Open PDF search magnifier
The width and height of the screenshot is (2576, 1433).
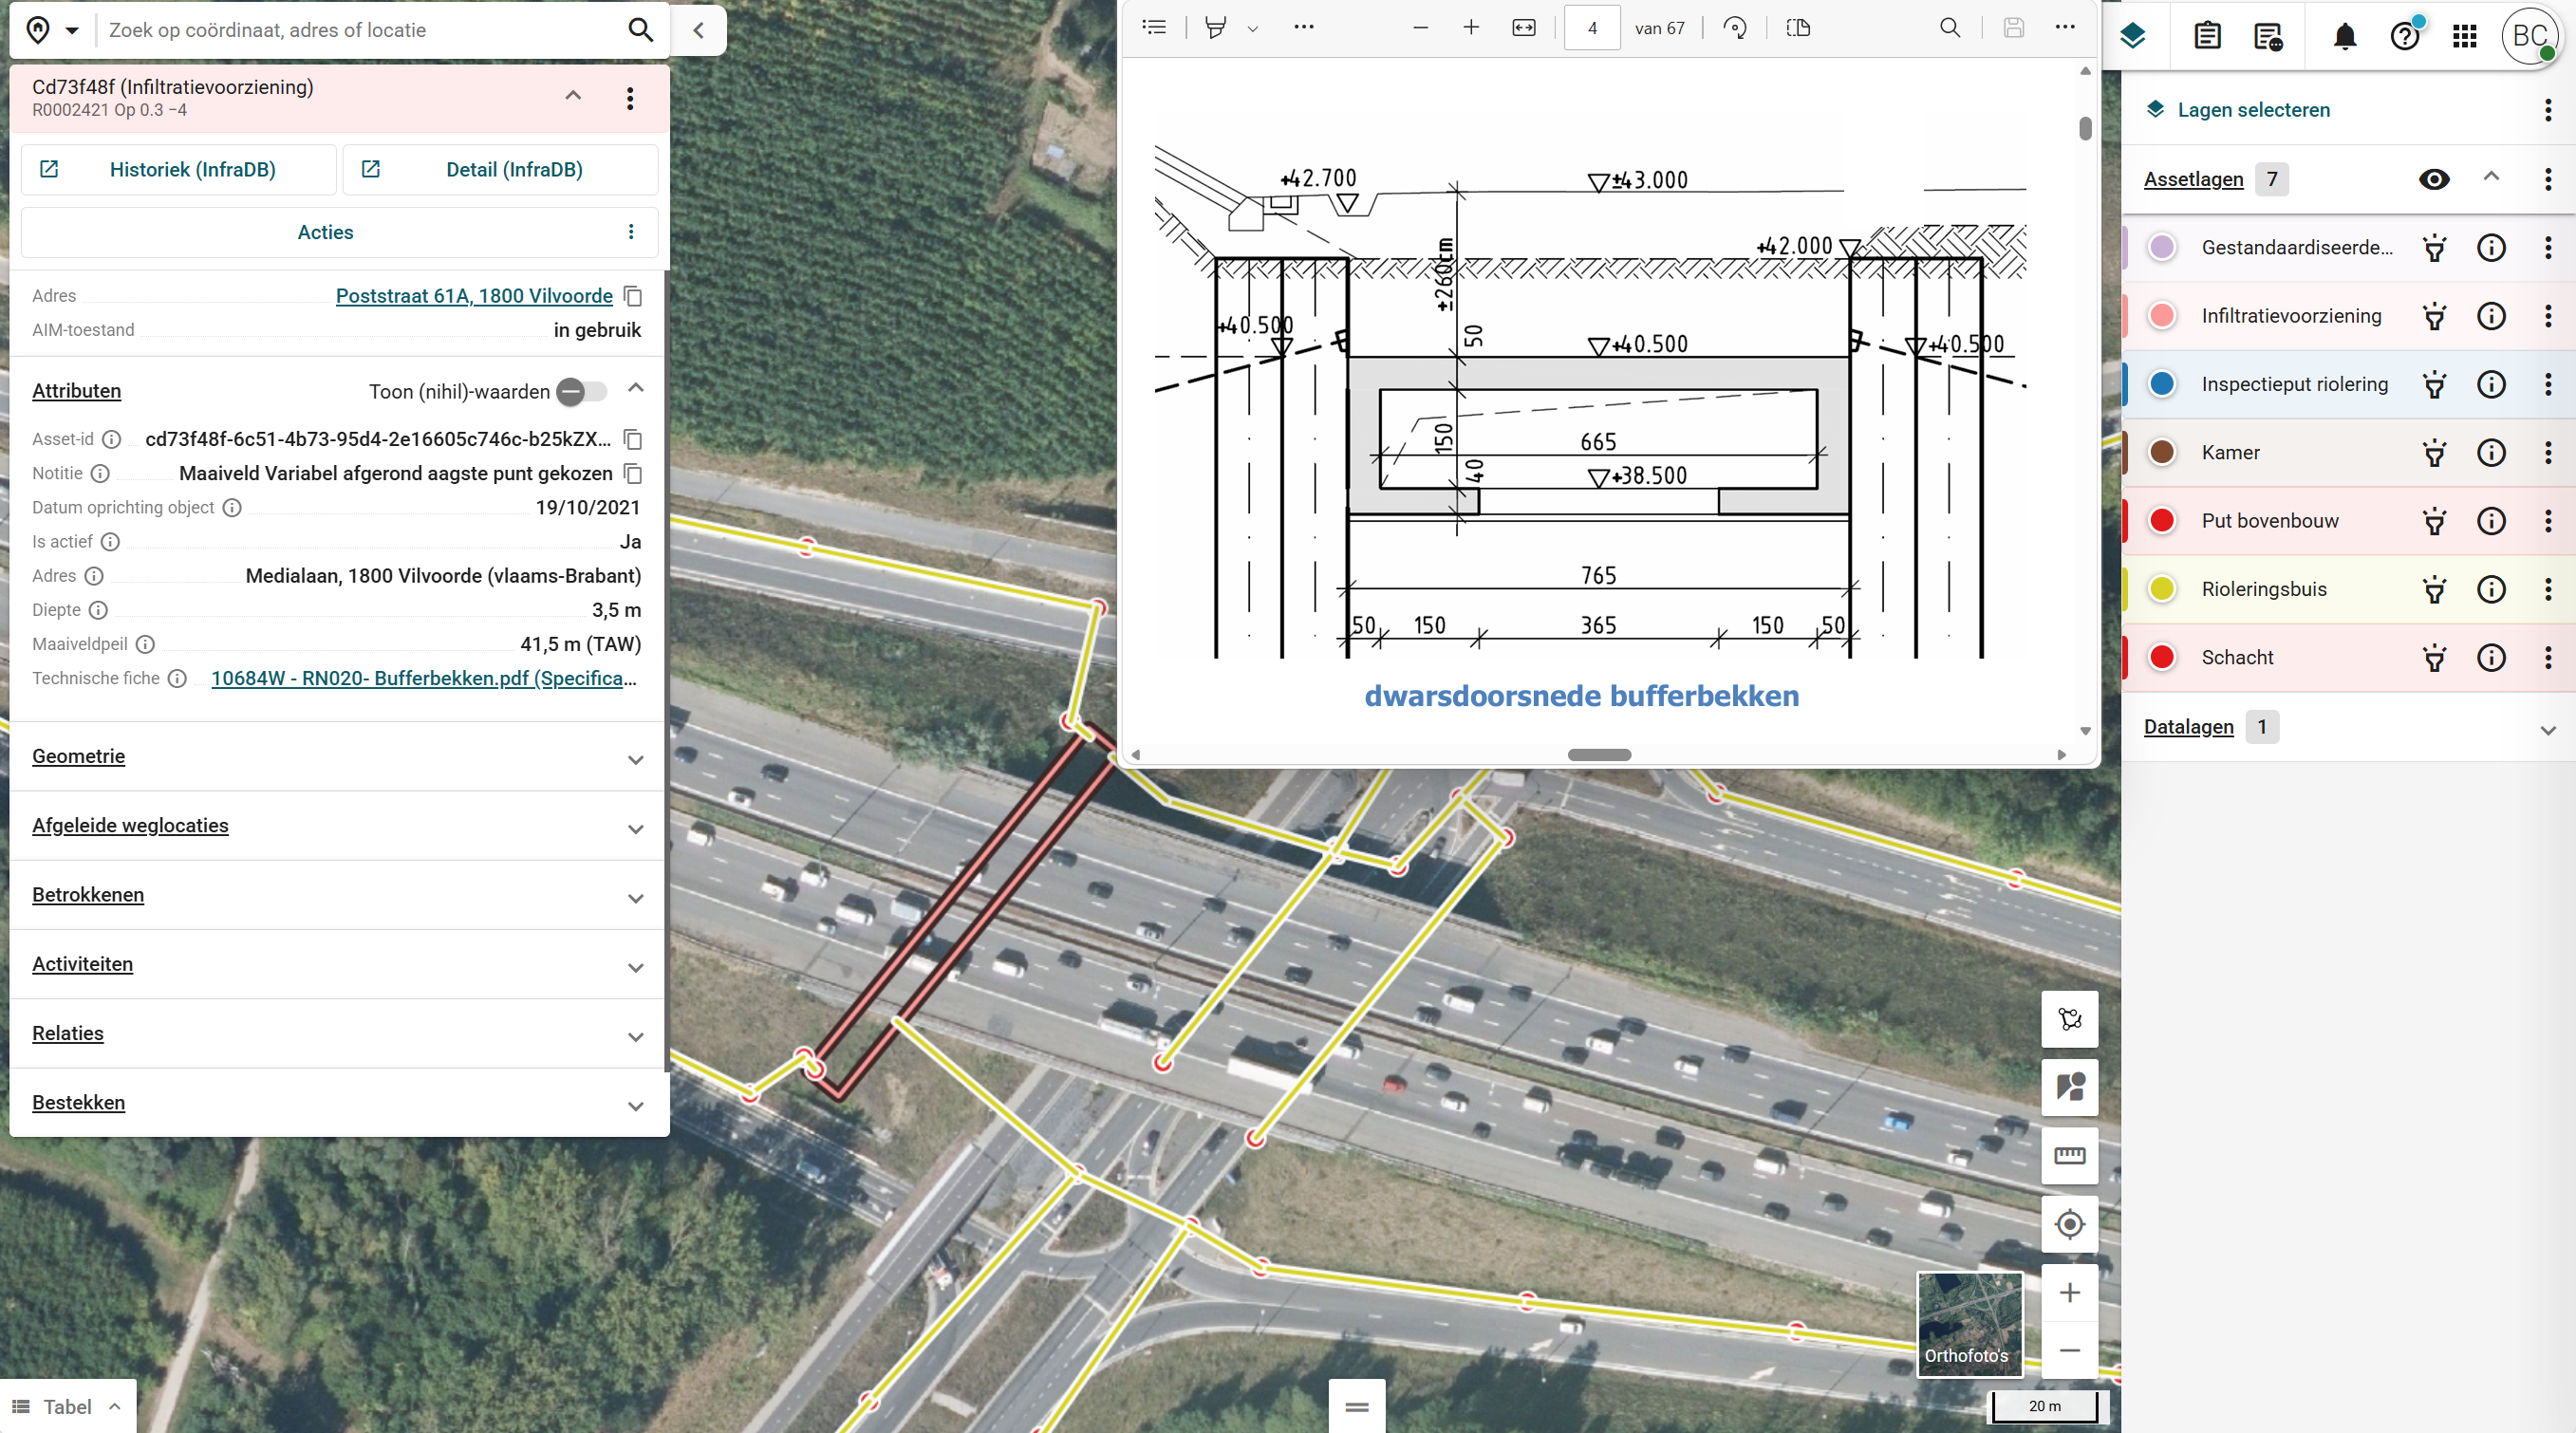click(x=1949, y=28)
